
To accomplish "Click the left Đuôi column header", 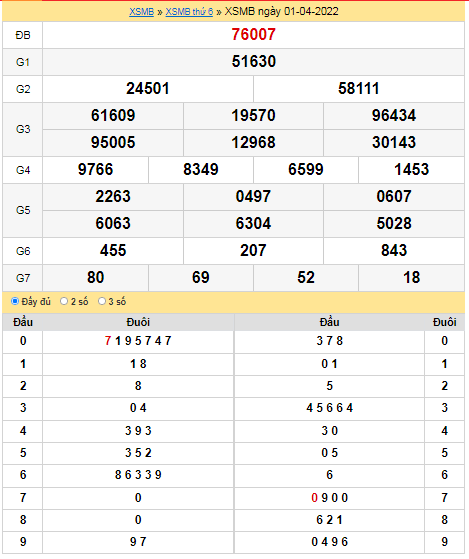I will 138,322.
